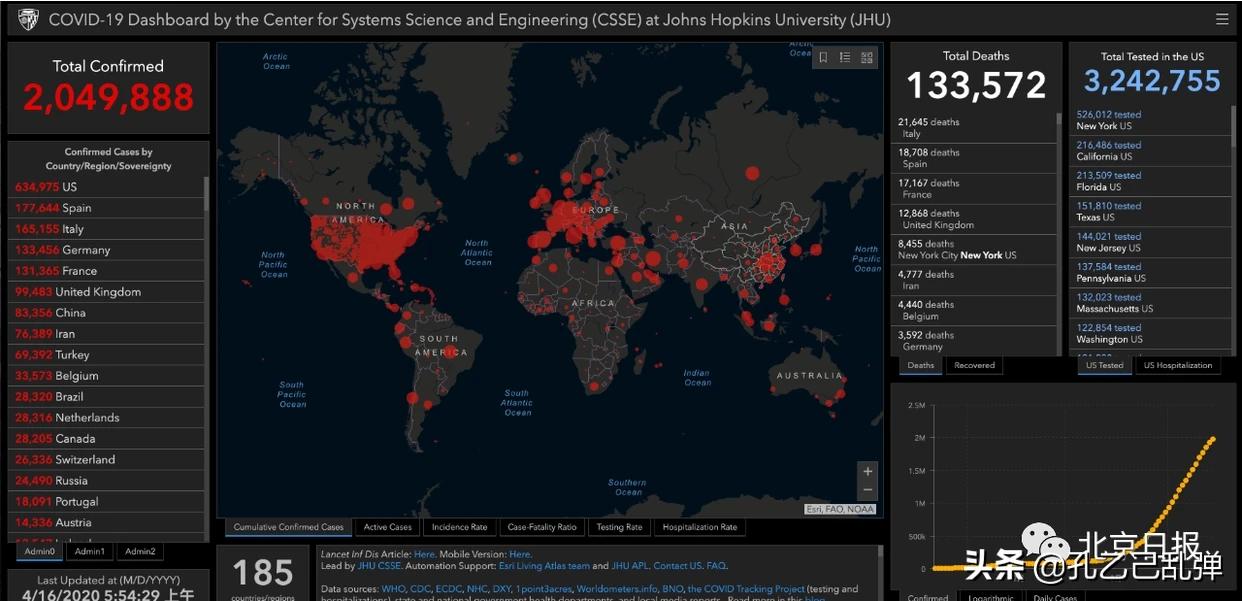Select the 69,392 Turkey row
Viewport: 1242px width, 601px height.
pos(108,355)
